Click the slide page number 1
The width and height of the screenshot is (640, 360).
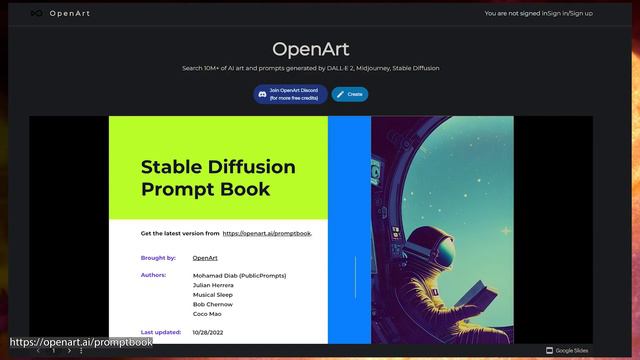(53, 351)
